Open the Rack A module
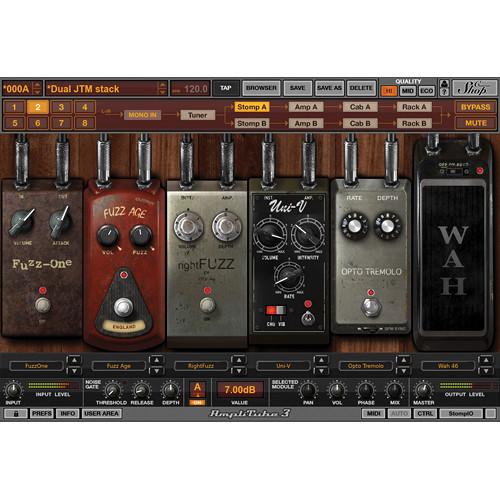The width and height of the screenshot is (500, 500). pos(414,107)
